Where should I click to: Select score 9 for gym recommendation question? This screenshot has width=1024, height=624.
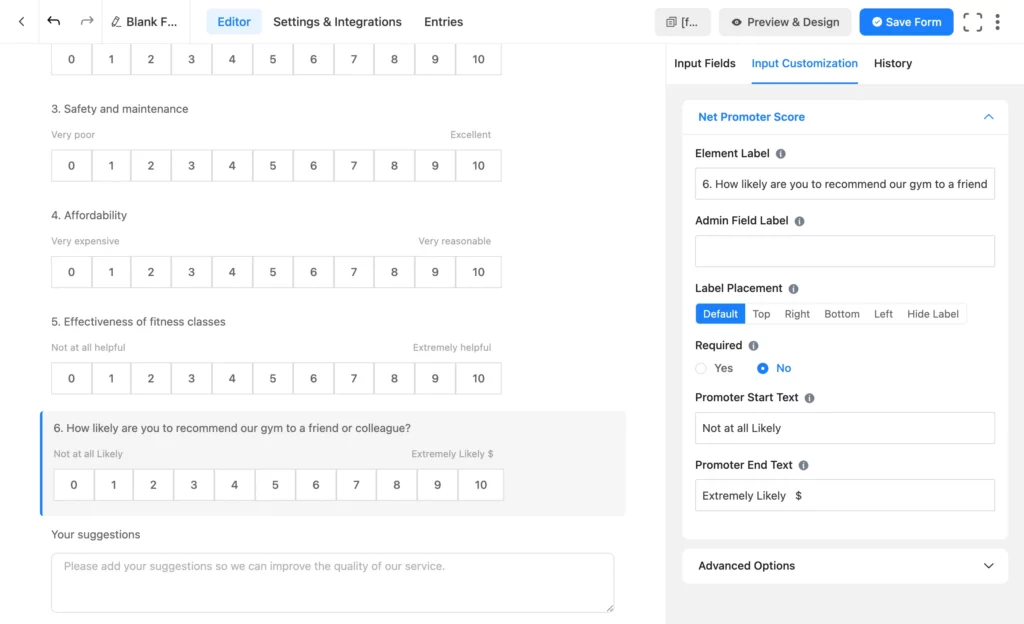coord(437,485)
